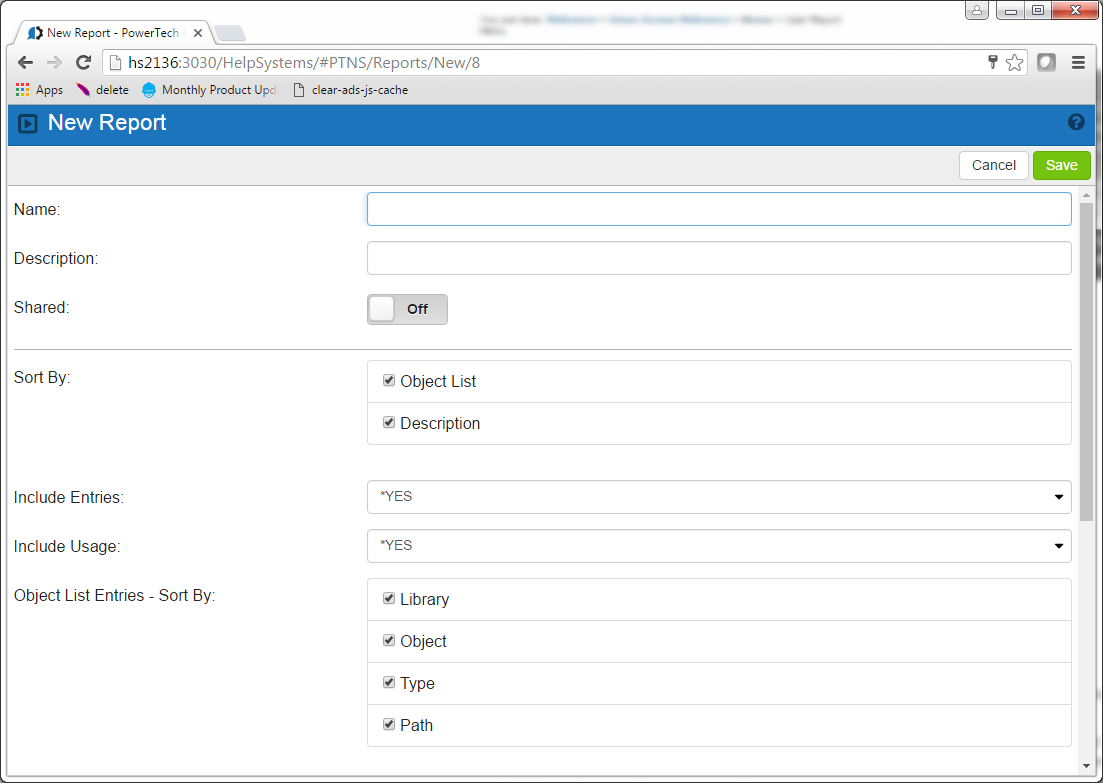Image resolution: width=1103 pixels, height=783 pixels.
Task: Click into the Name input field
Action: coord(718,210)
